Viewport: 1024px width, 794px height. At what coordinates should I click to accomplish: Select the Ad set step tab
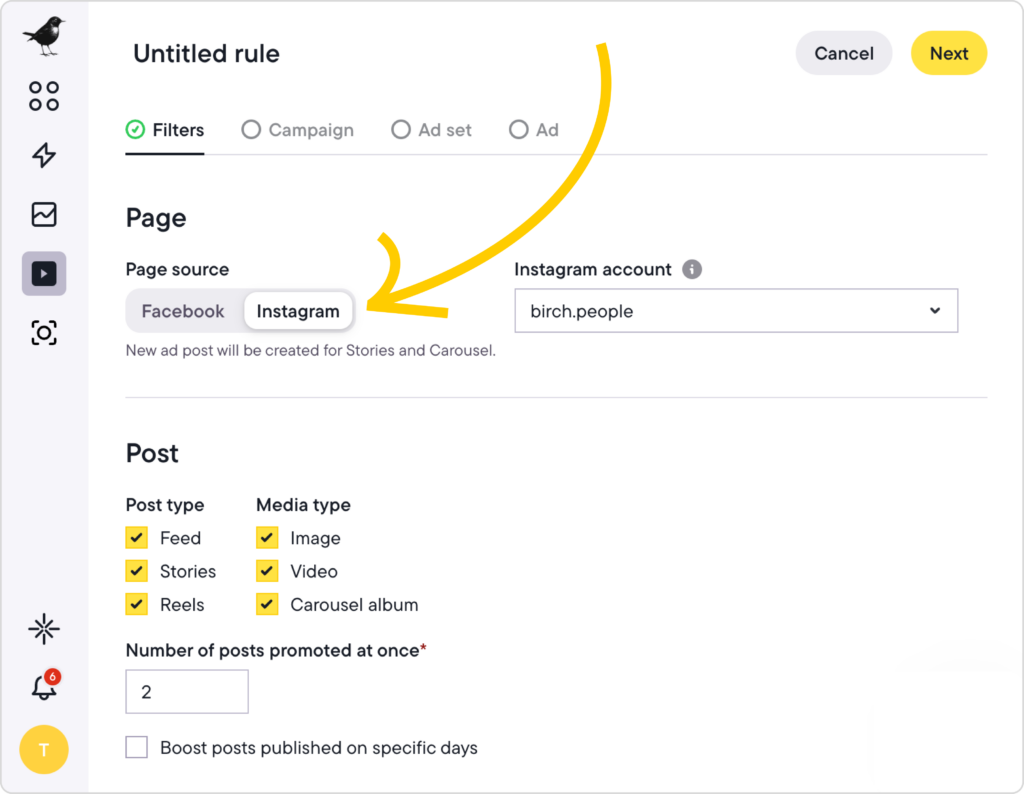click(431, 130)
